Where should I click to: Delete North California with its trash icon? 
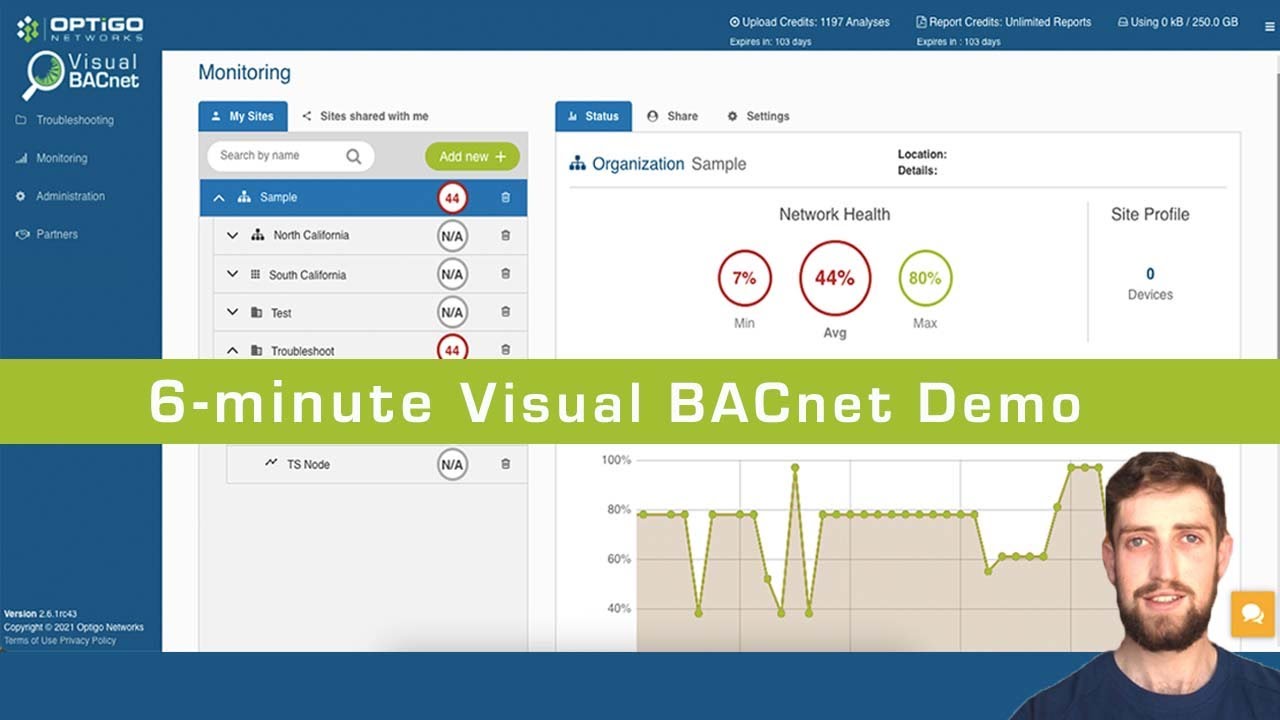[x=505, y=236]
